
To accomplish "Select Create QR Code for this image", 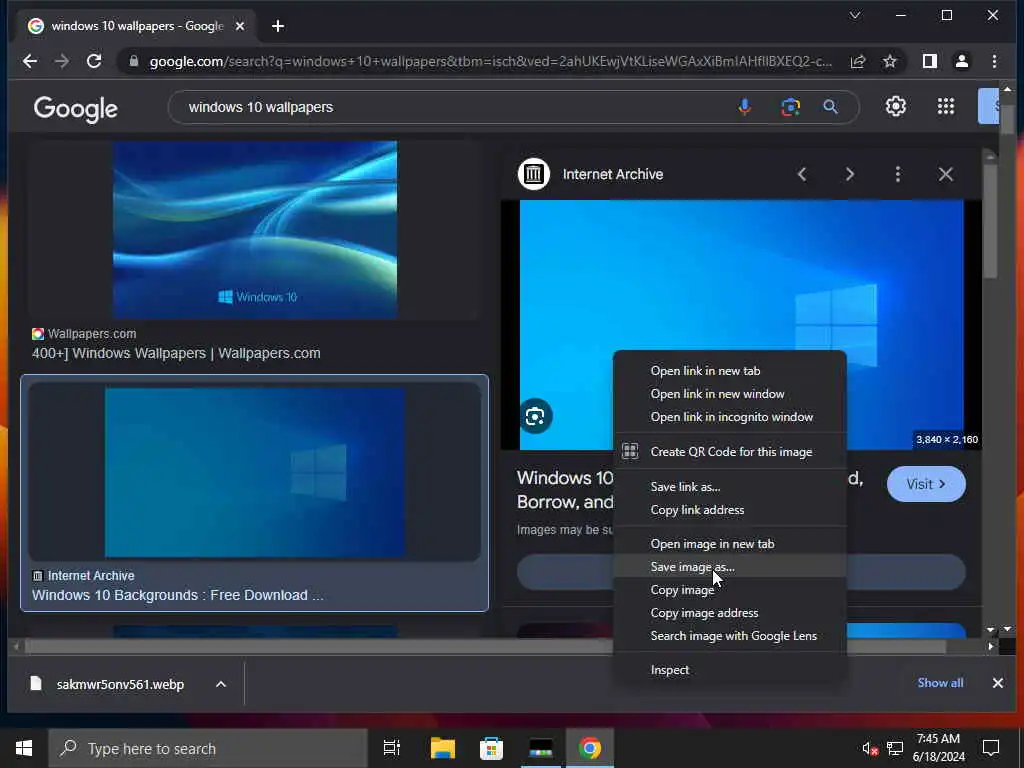I will (x=729, y=451).
